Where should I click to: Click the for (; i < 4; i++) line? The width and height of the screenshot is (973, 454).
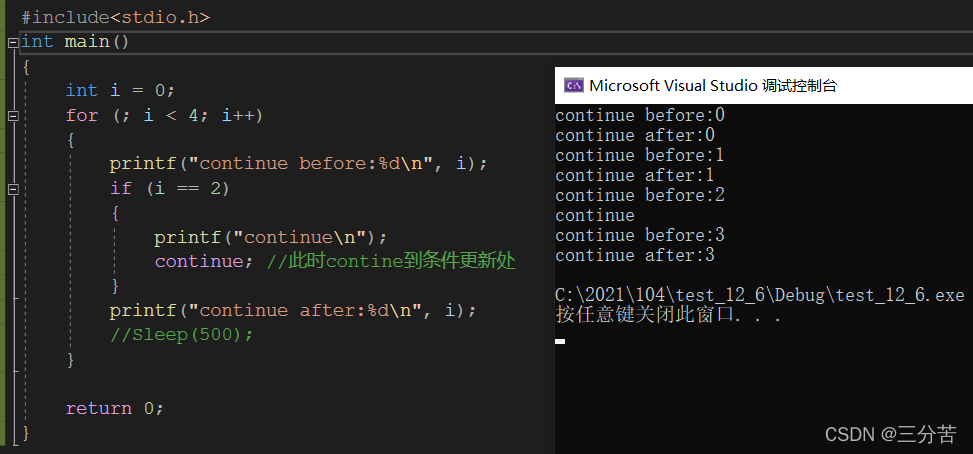pos(164,115)
